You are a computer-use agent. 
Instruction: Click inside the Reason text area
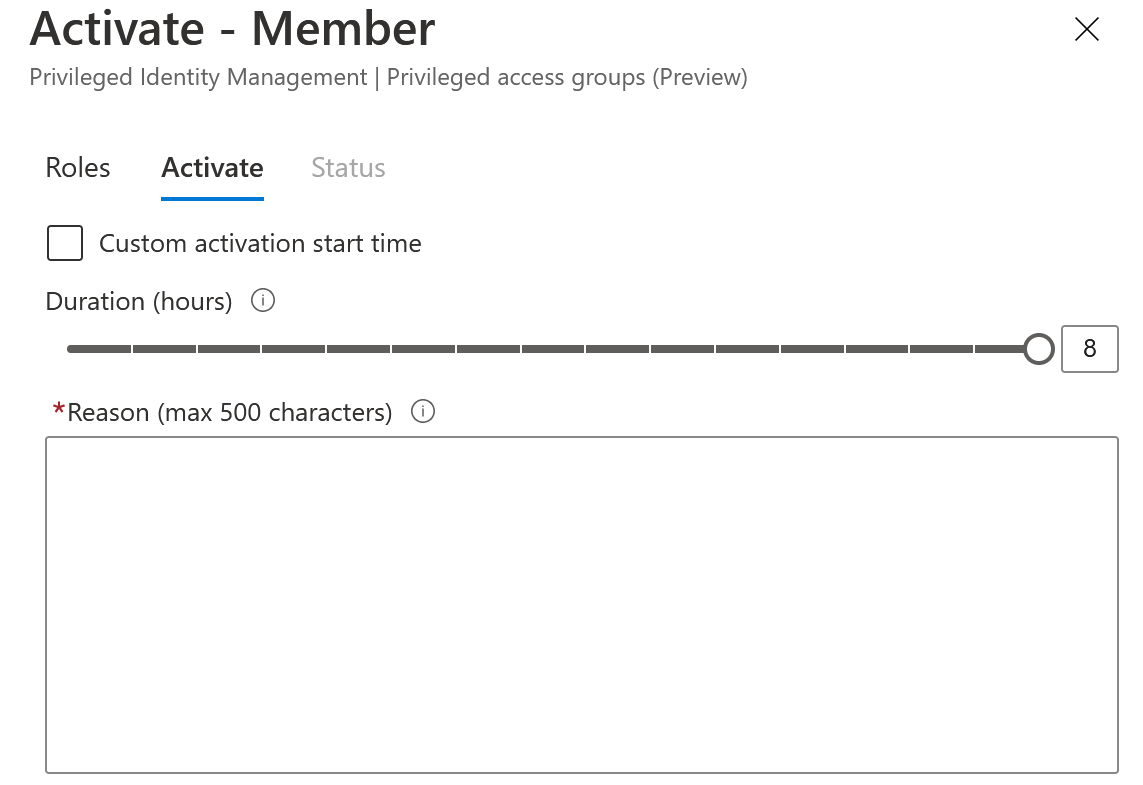click(x=581, y=604)
